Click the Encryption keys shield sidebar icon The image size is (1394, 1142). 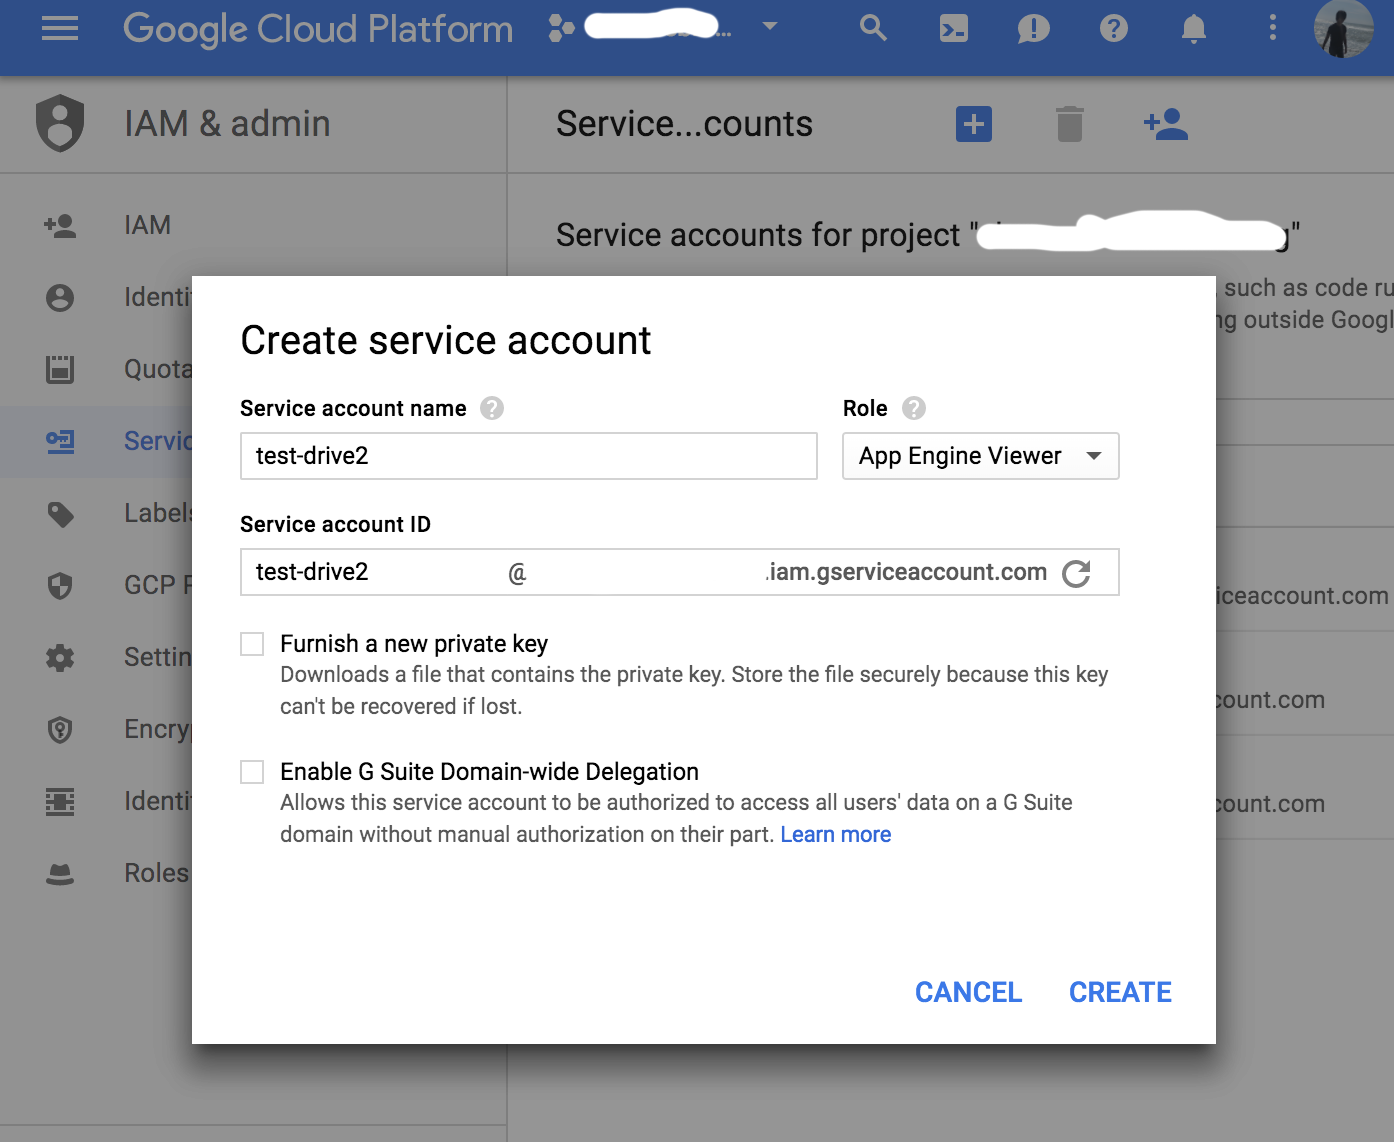tap(60, 729)
